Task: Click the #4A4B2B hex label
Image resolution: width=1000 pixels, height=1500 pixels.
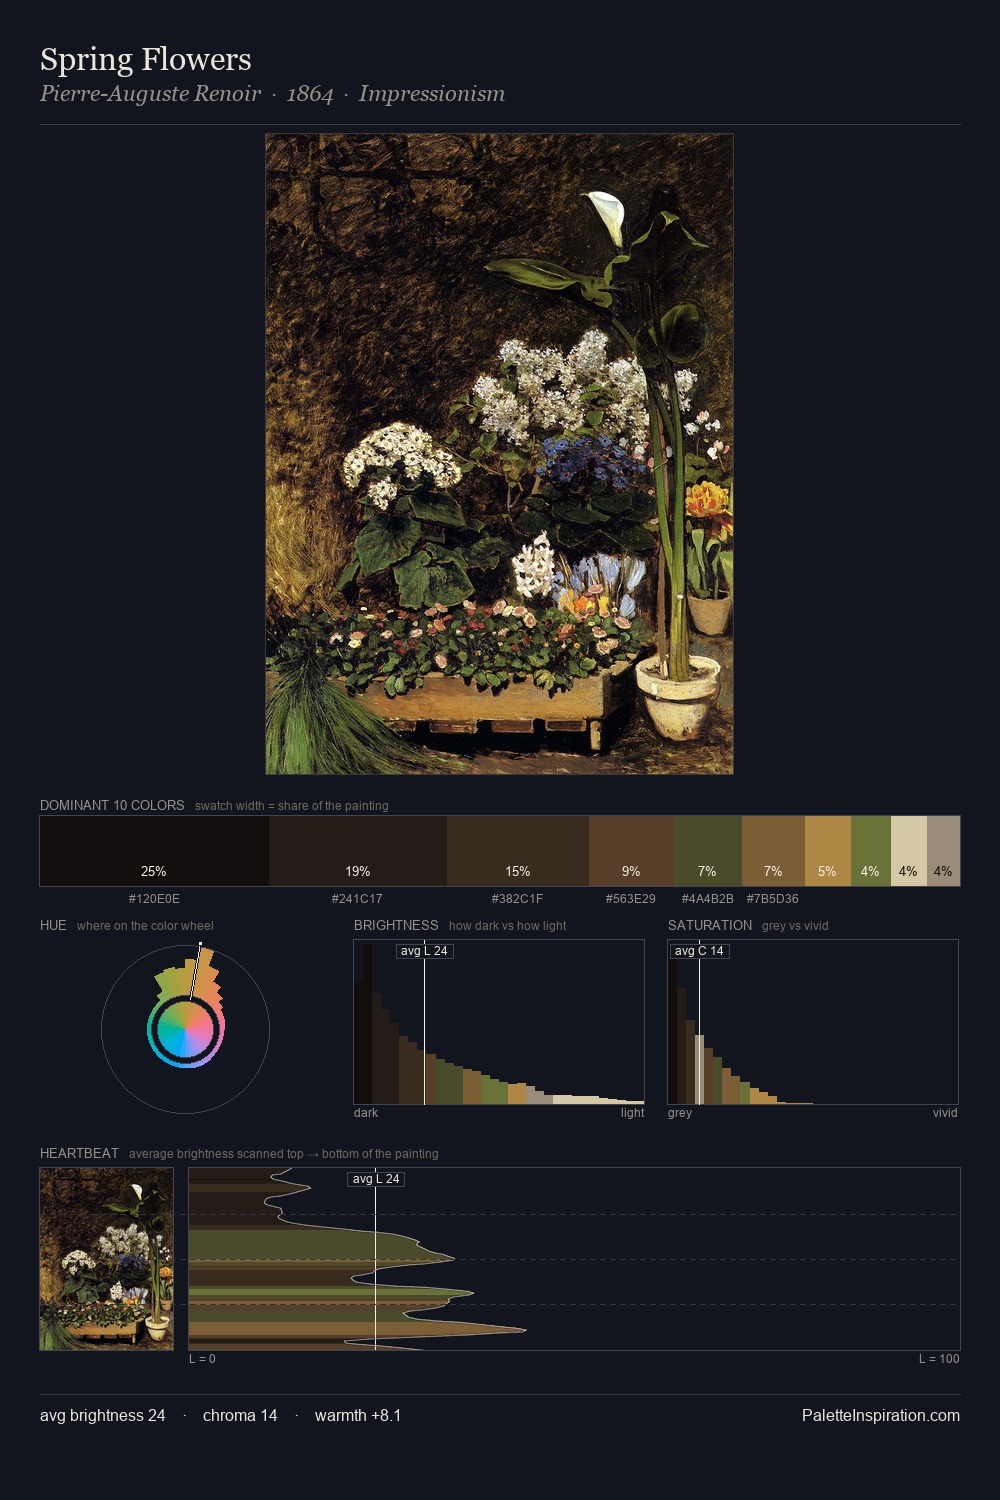Action: 708,899
